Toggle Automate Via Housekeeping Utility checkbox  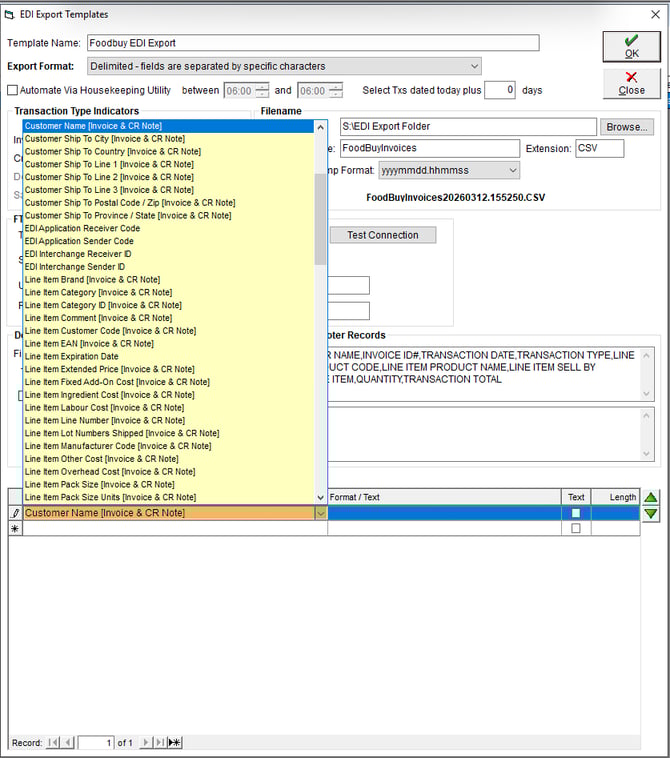13,90
